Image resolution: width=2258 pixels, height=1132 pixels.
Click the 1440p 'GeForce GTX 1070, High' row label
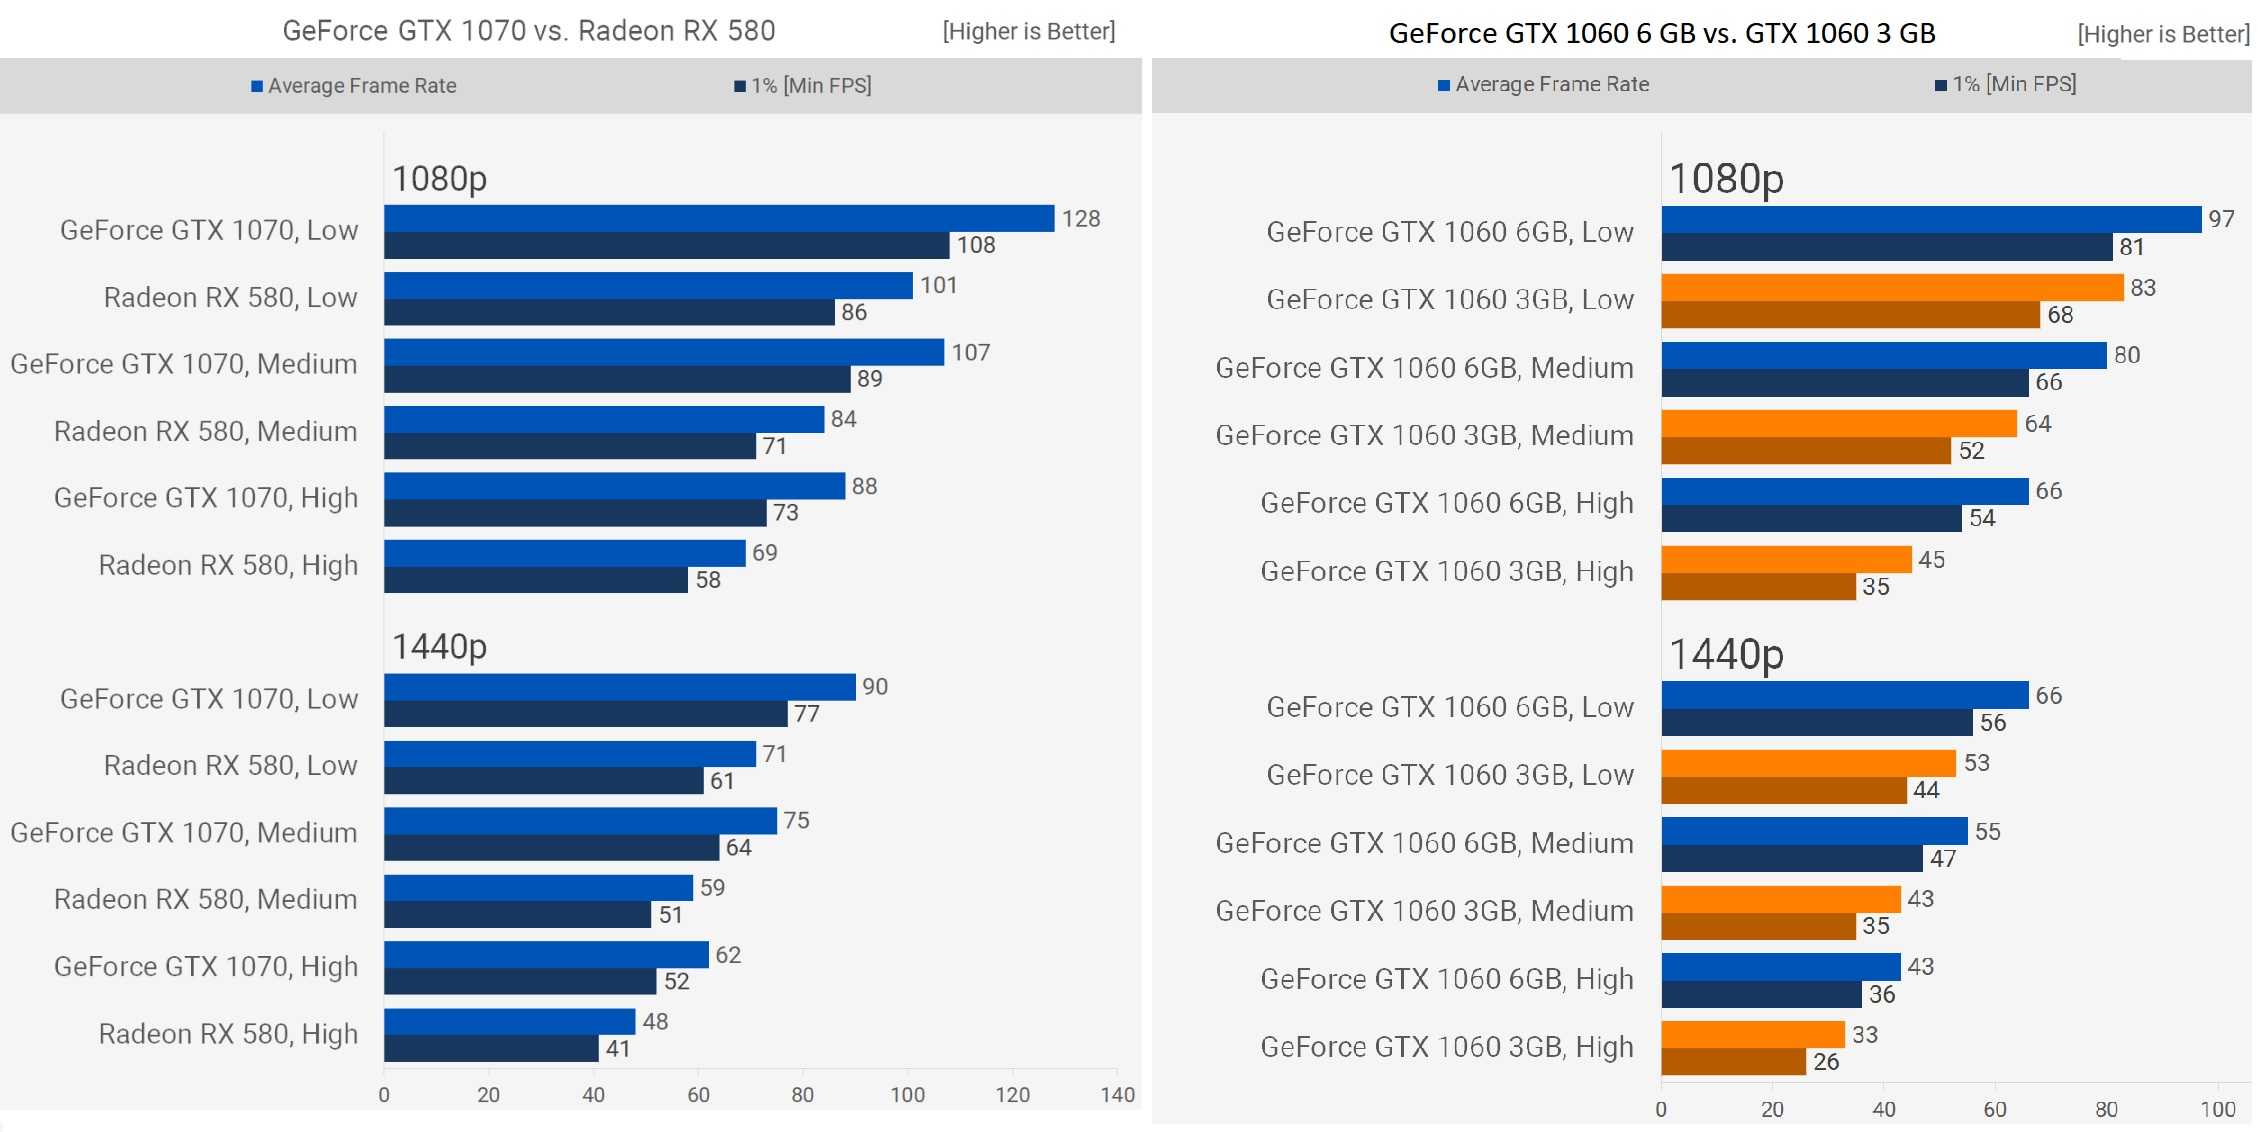[x=206, y=967]
